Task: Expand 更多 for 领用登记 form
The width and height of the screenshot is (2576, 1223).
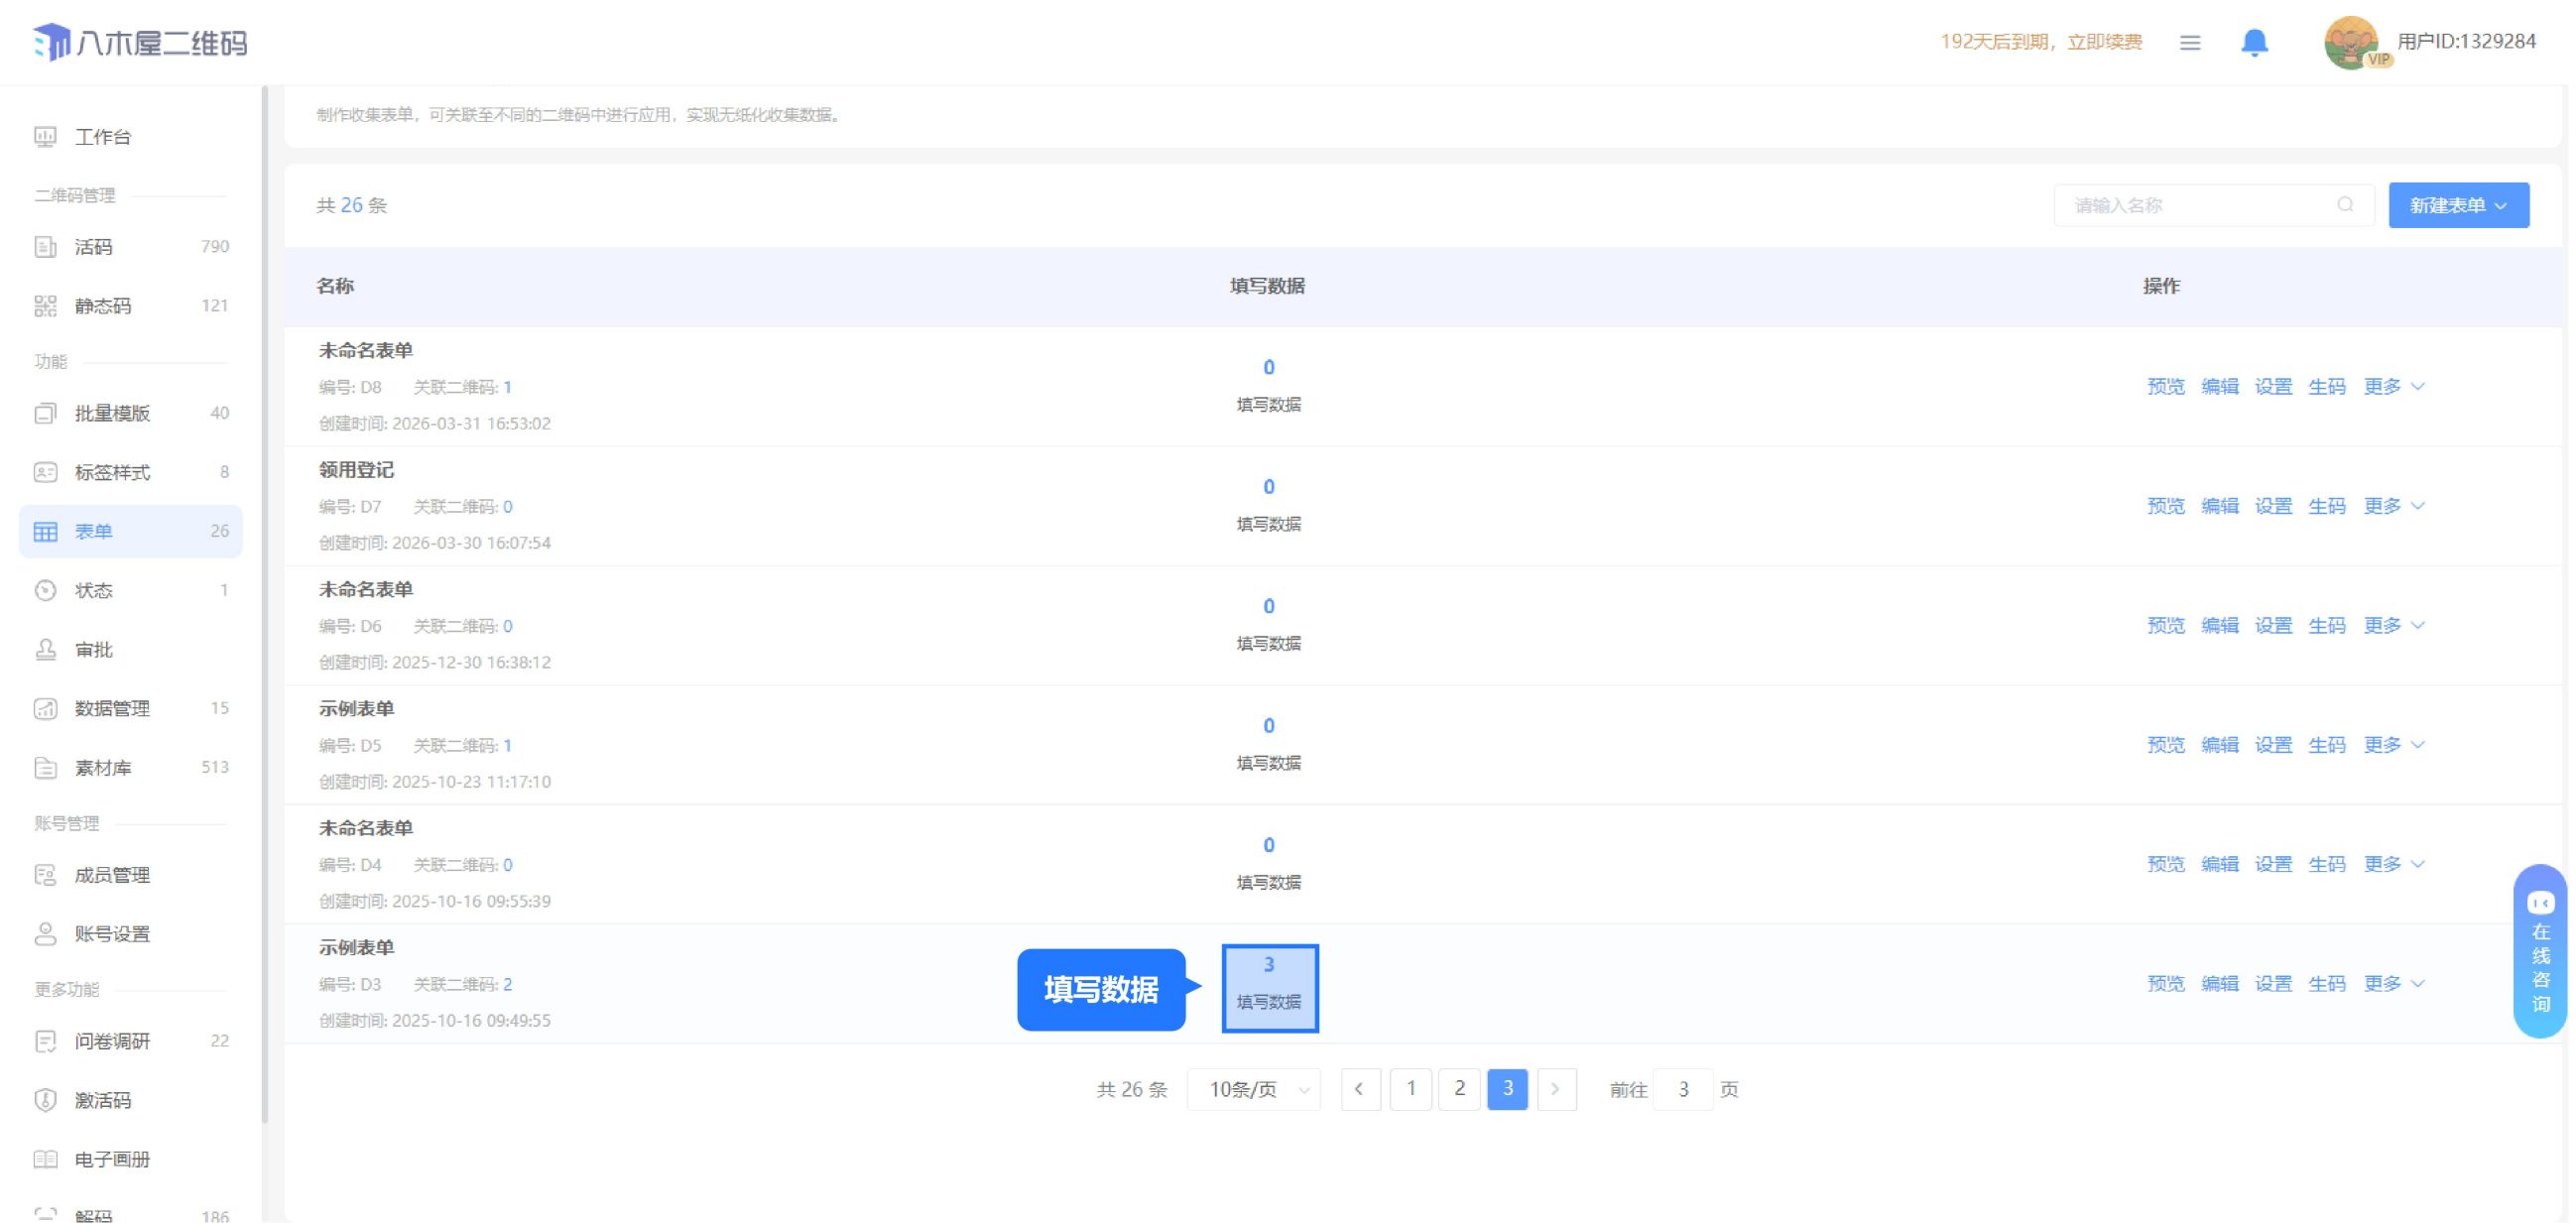Action: pyautogui.click(x=2393, y=506)
